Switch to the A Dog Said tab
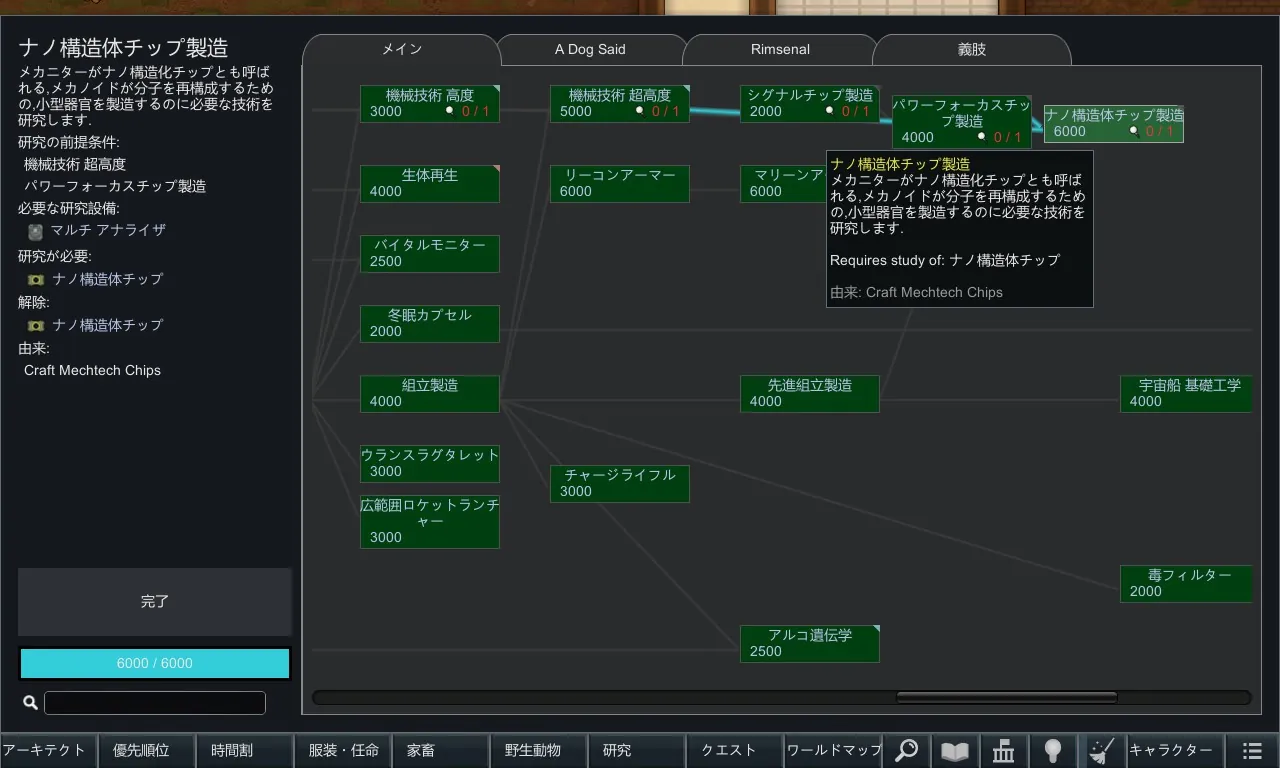The image size is (1280, 768). pyautogui.click(x=590, y=49)
